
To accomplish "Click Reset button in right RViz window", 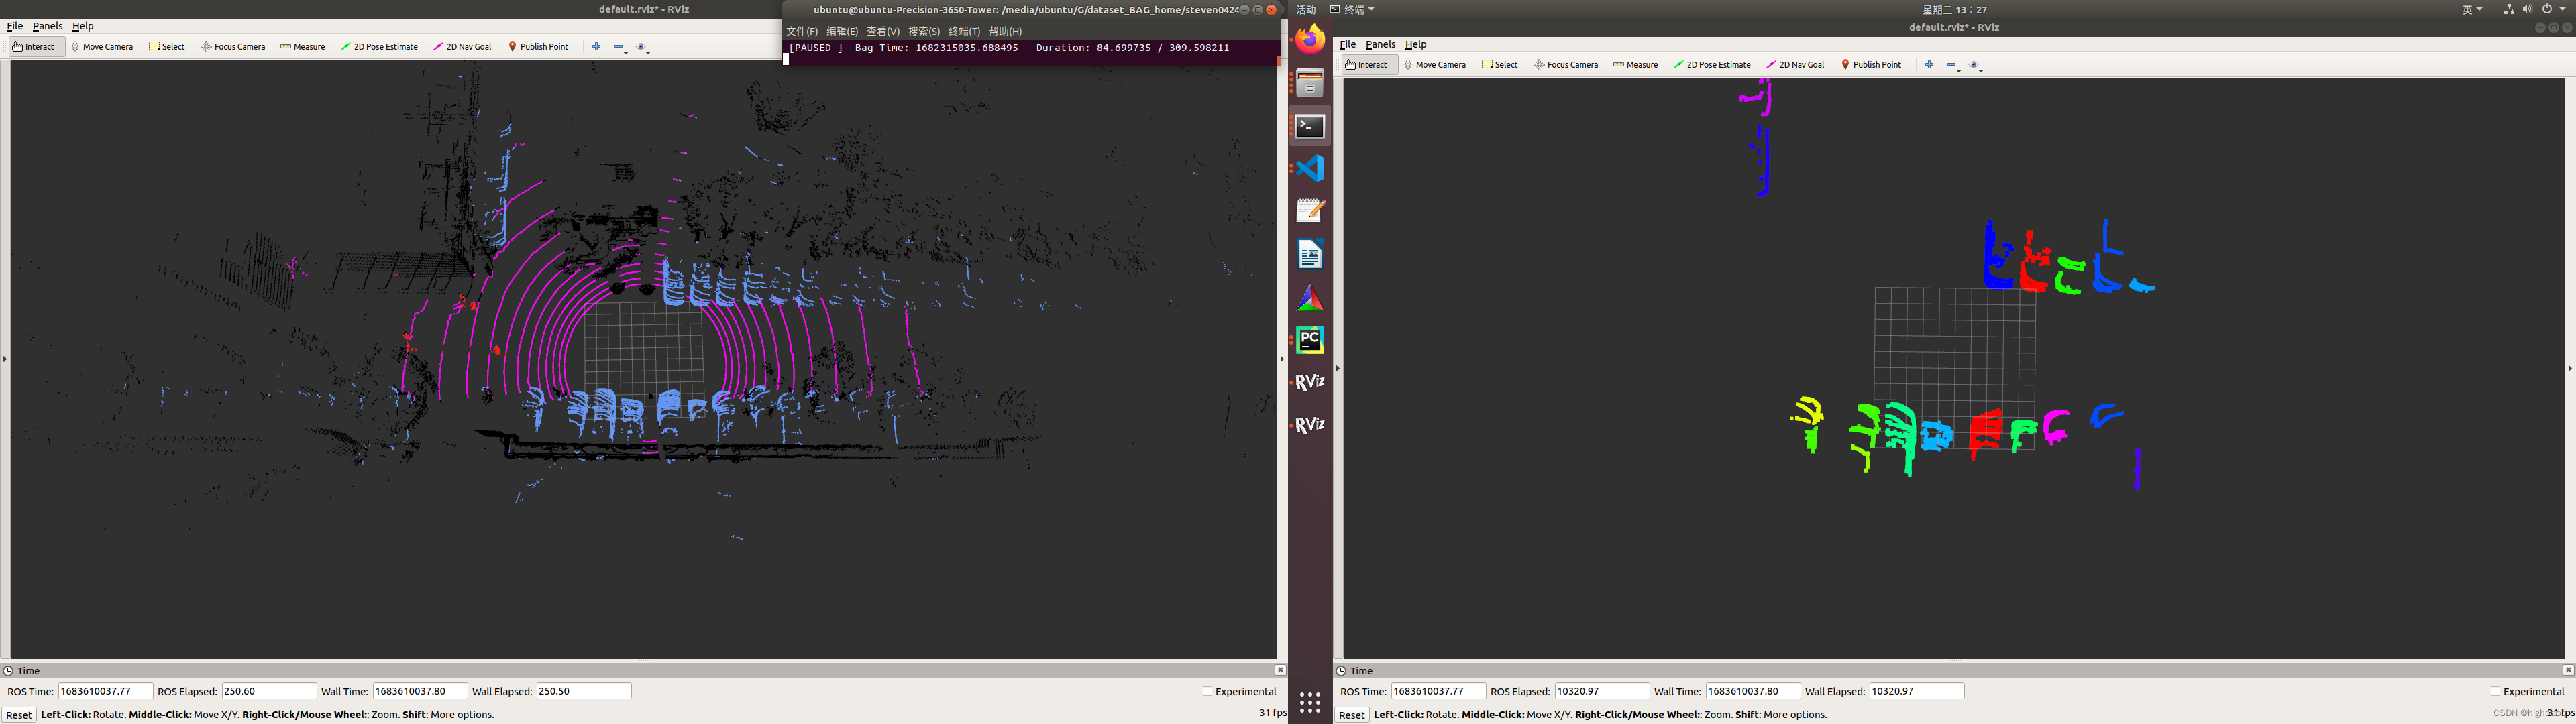I will 1352,714.
